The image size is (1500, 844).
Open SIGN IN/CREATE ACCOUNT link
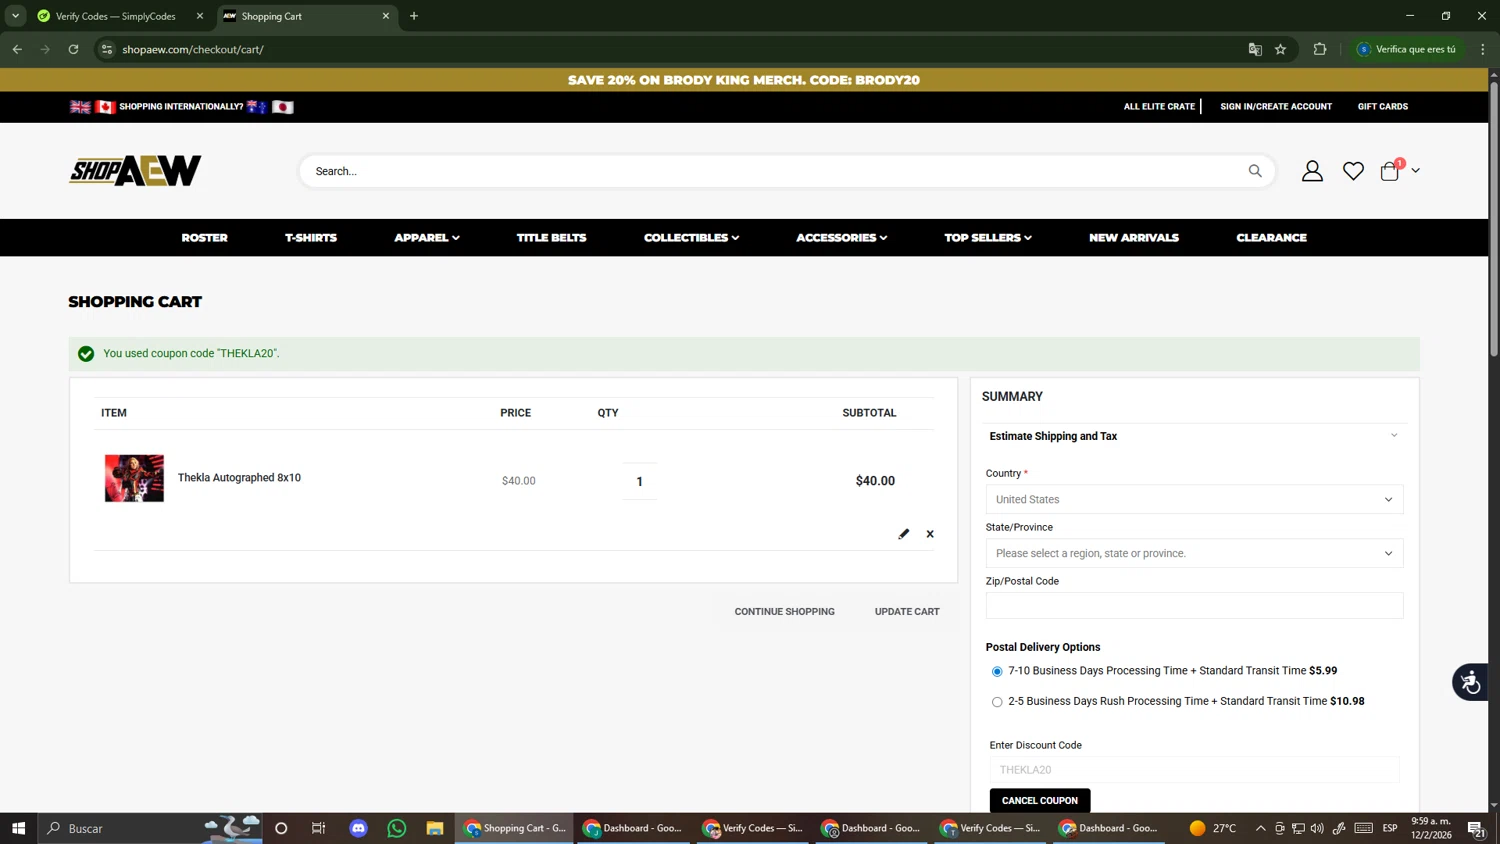coord(1276,107)
